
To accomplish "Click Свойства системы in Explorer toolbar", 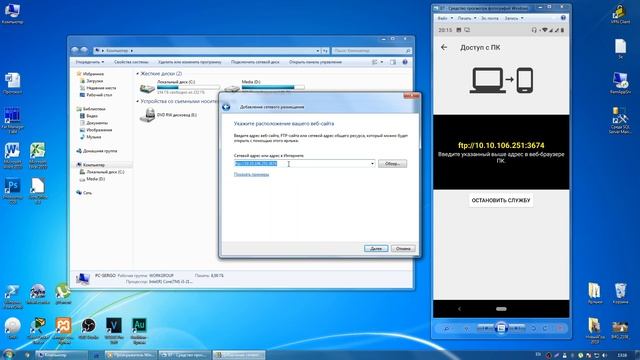I will (x=131, y=62).
